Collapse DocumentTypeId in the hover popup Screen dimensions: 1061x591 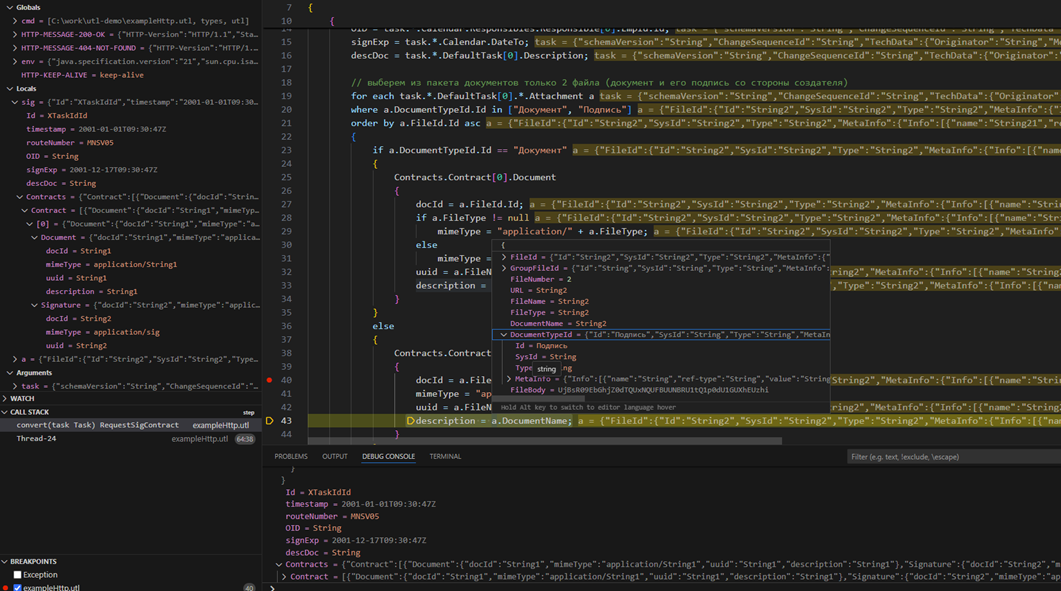pyautogui.click(x=504, y=334)
